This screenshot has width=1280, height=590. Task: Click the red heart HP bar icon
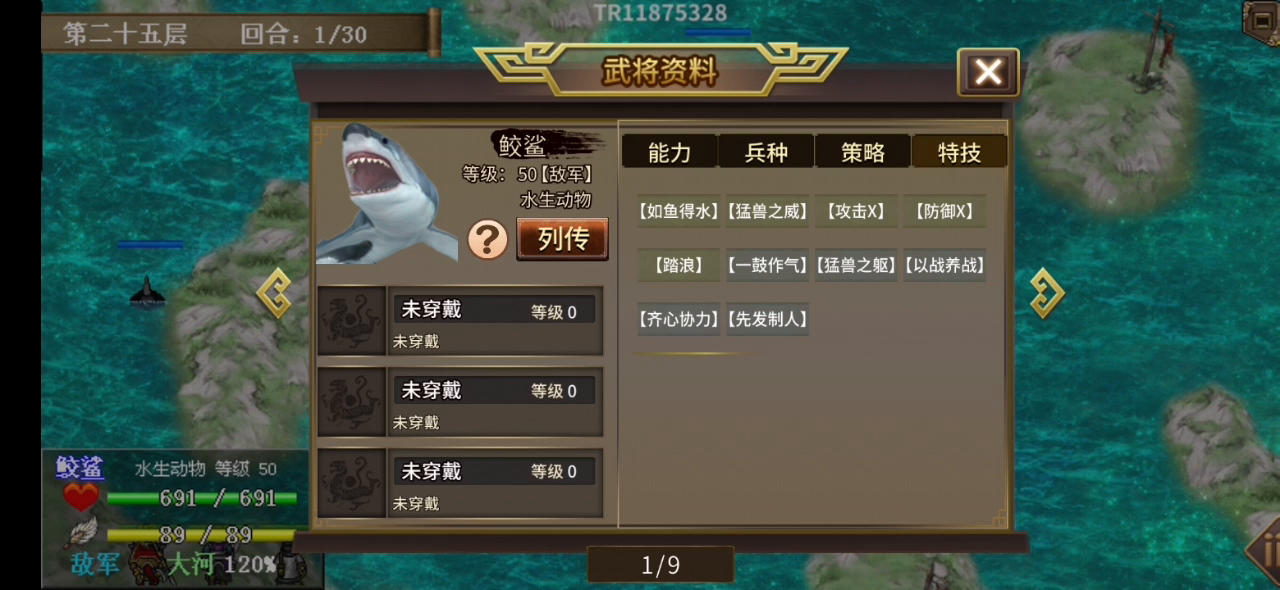[81, 497]
